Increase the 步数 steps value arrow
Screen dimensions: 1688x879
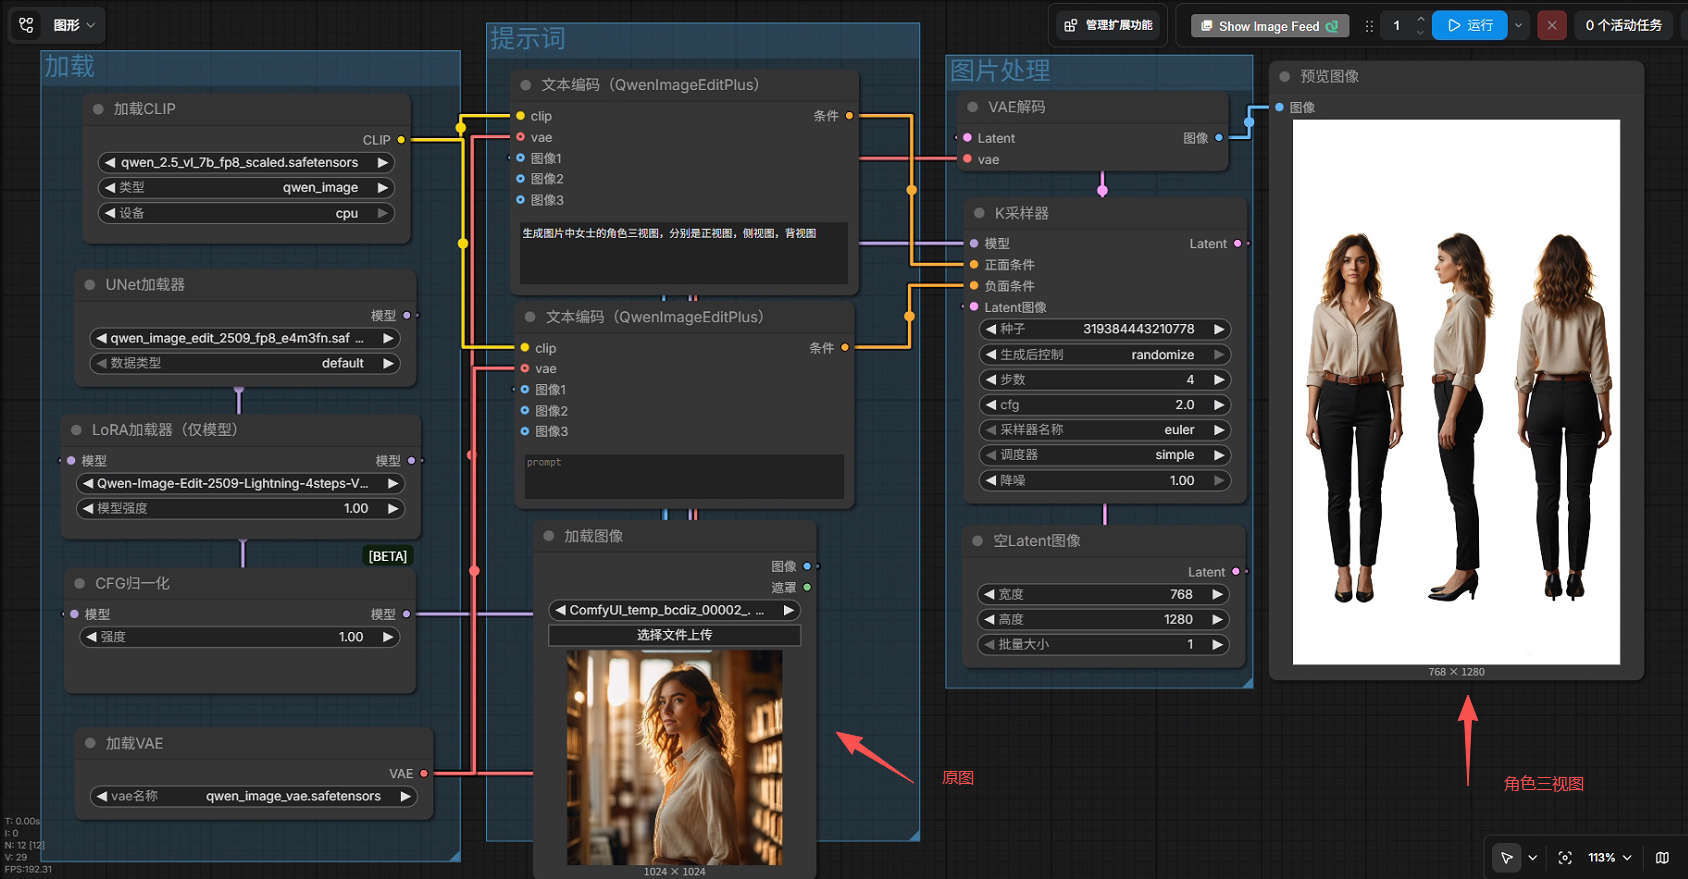pyautogui.click(x=1219, y=380)
